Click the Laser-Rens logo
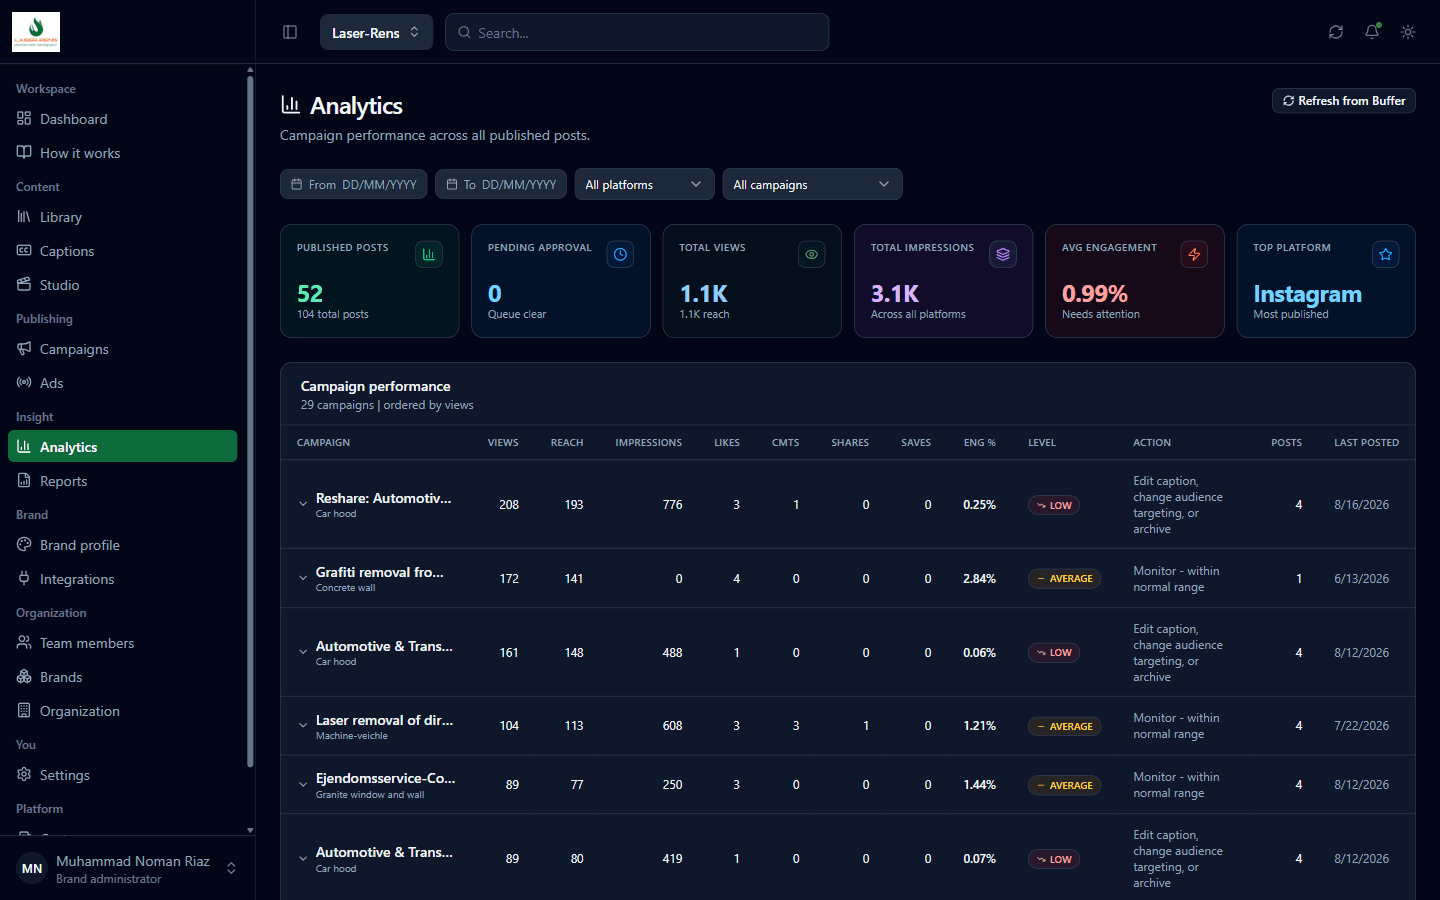This screenshot has width=1440, height=900. (36, 32)
